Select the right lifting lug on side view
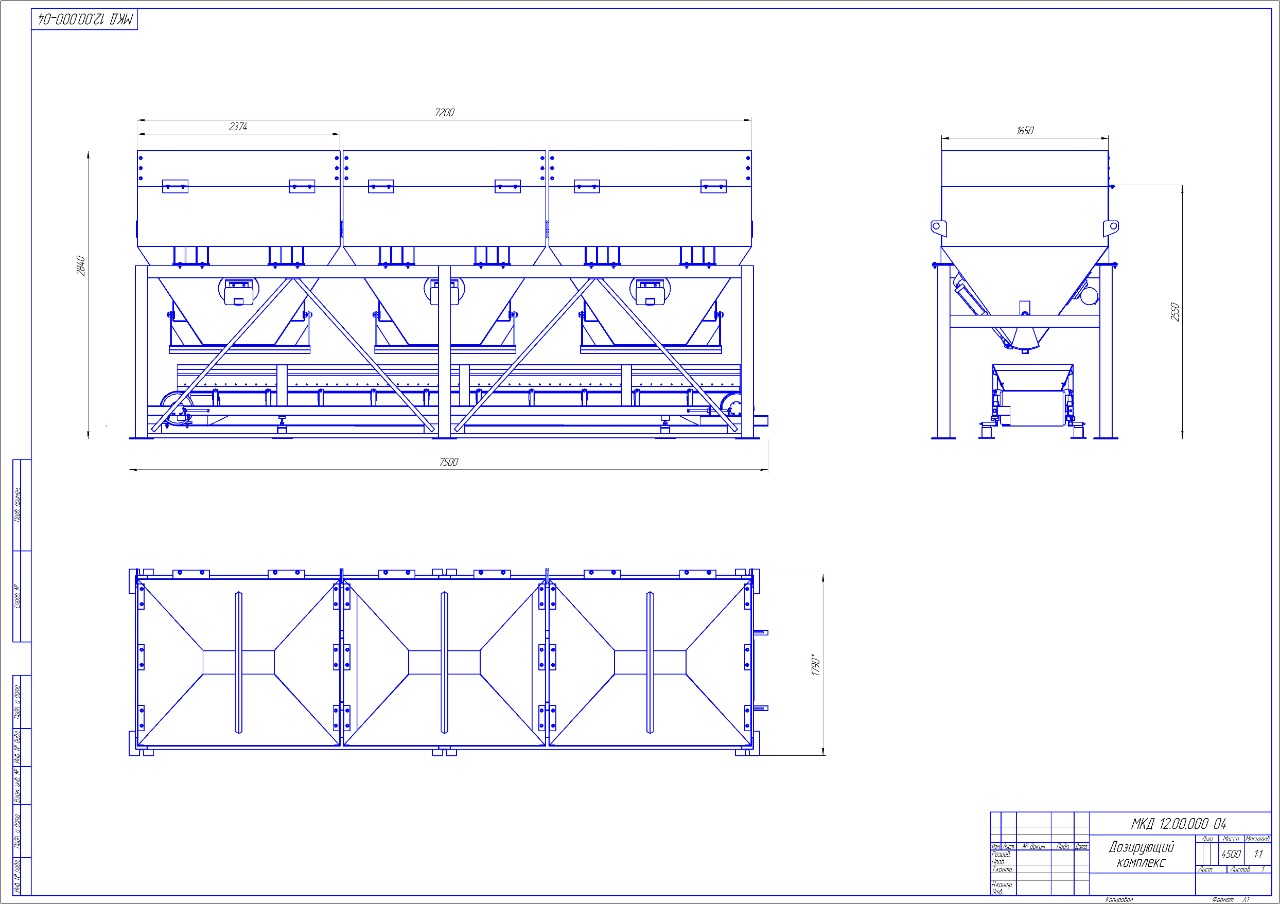1280x904 pixels. coord(1111,227)
